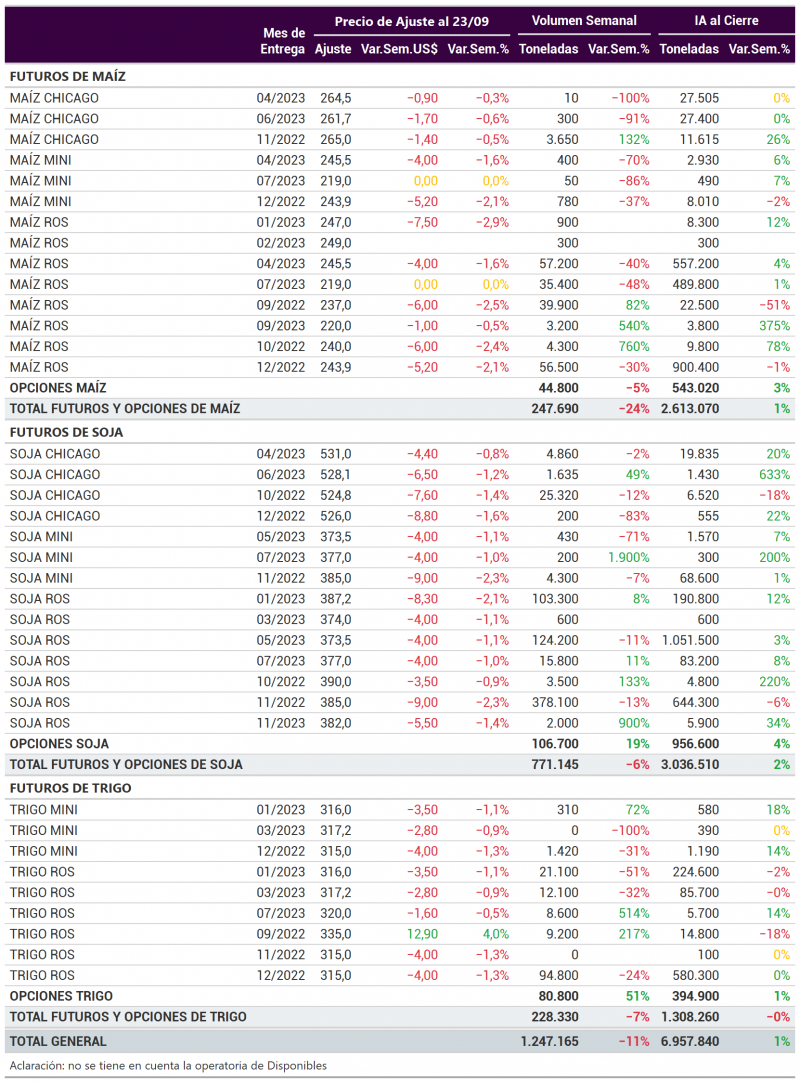Select the TOTAL GENERAL row label
Screen dimensions: 800x1083
pyautogui.click(x=58, y=1041)
